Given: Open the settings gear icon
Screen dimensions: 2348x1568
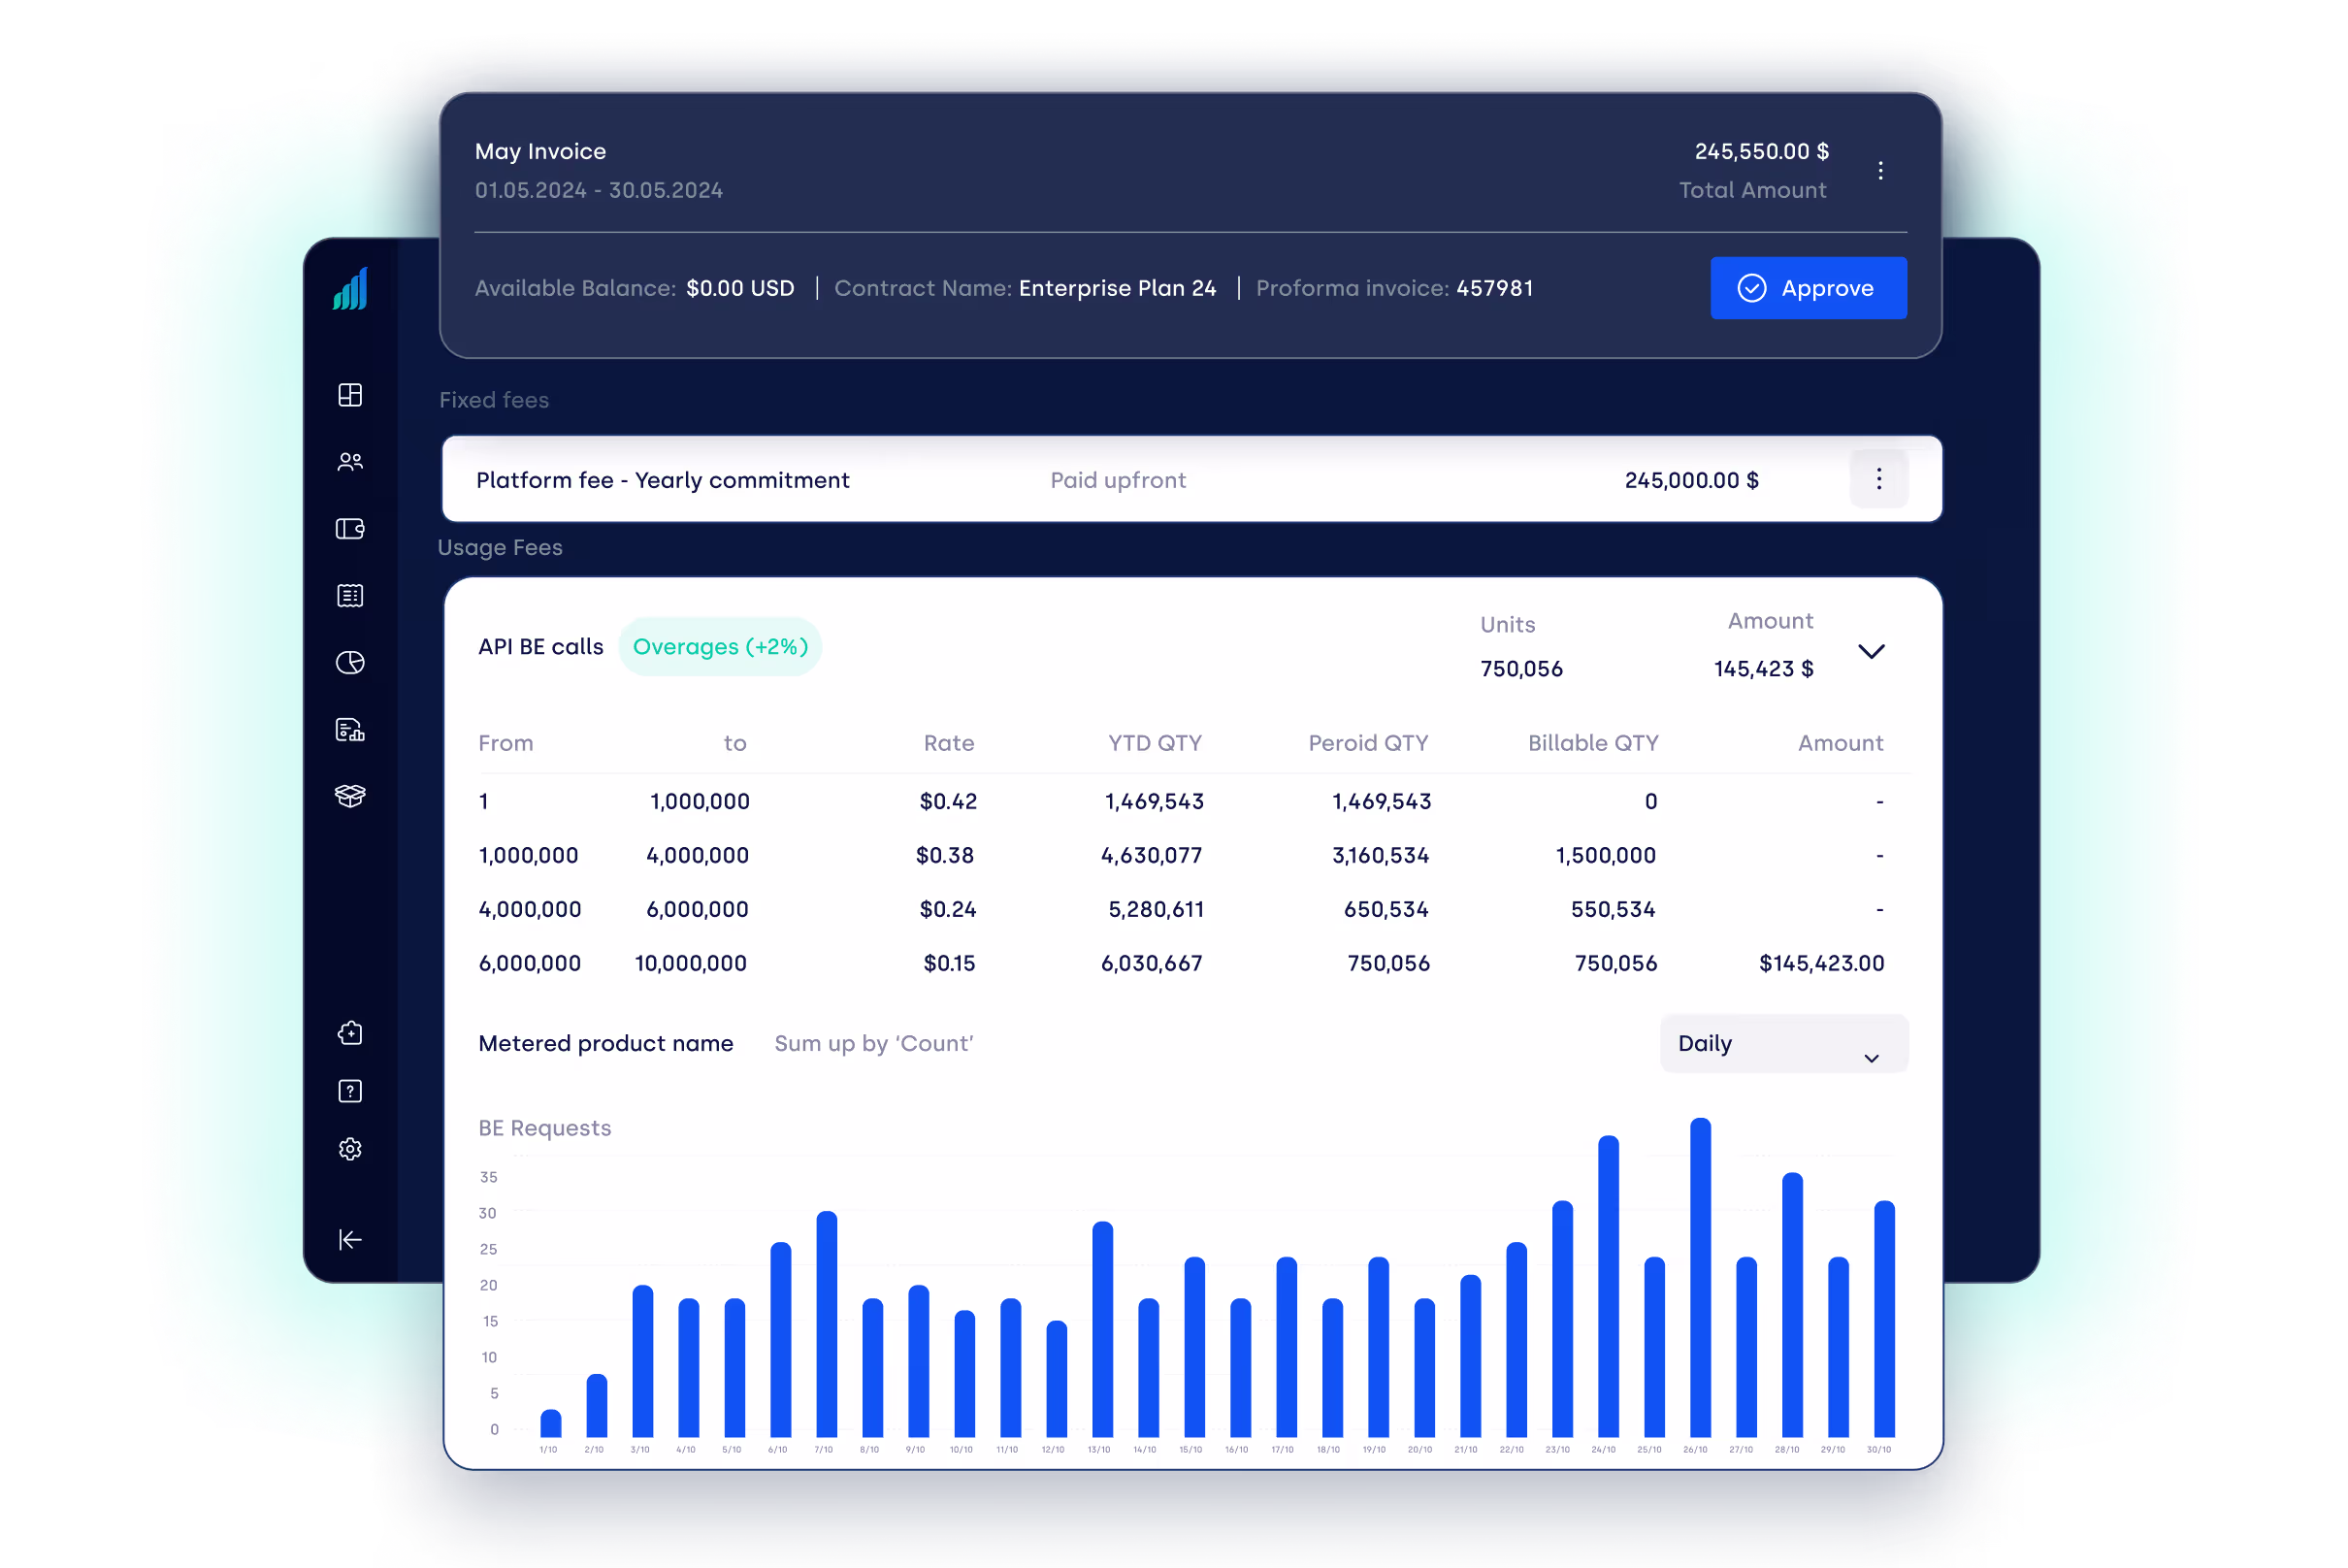Looking at the screenshot, I should [350, 1149].
